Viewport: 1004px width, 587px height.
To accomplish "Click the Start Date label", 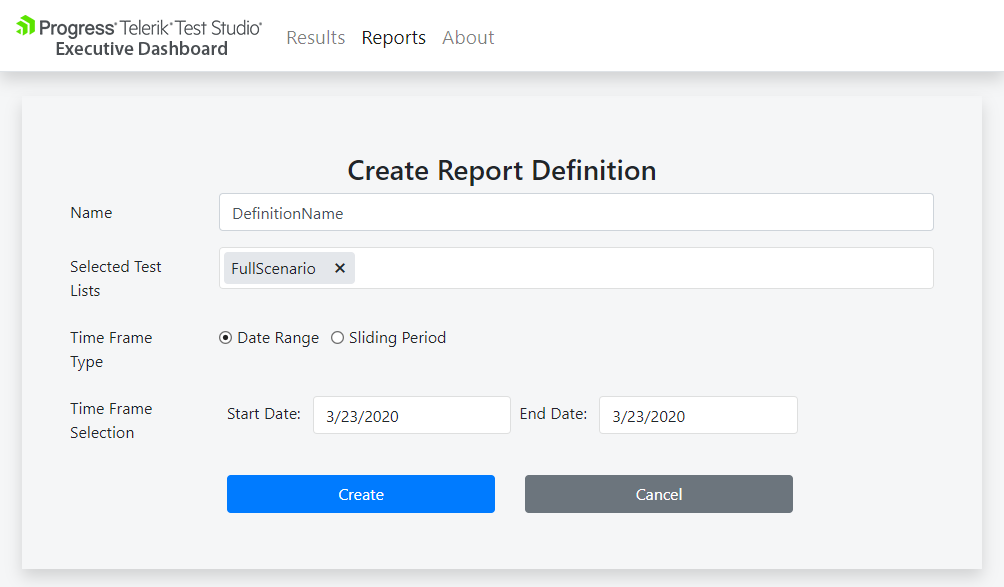I will (x=264, y=414).
